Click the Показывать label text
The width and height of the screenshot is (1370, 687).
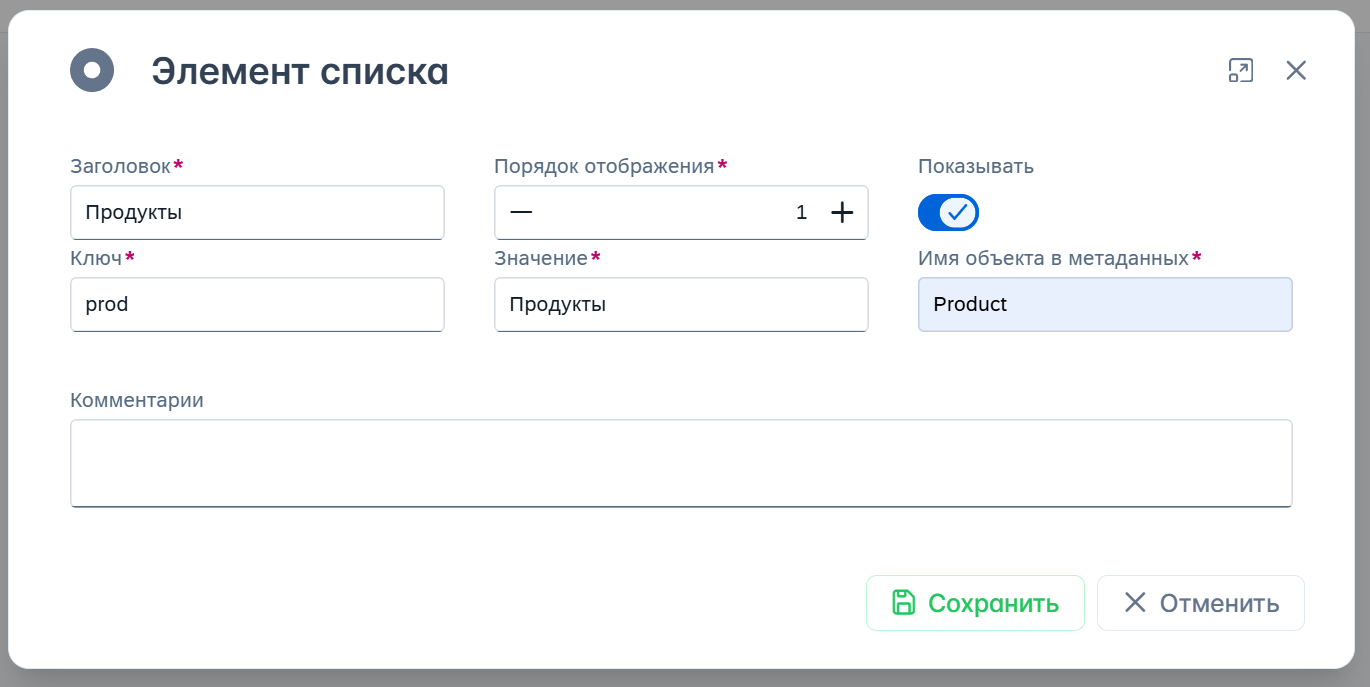[975, 166]
